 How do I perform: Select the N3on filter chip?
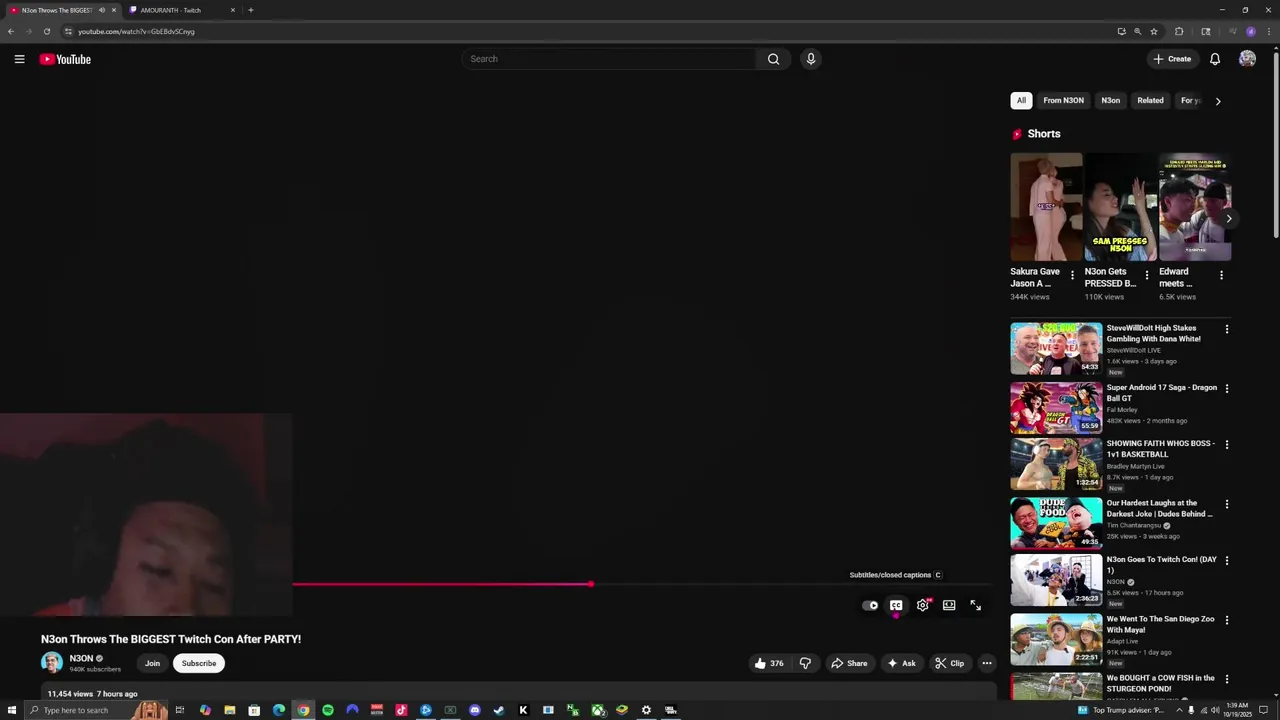1110,100
